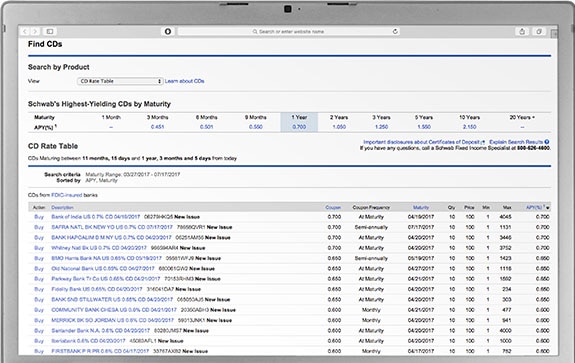Sort the table by Maturity column header
The height and width of the screenshot is (363, 575).
(421, 208)
